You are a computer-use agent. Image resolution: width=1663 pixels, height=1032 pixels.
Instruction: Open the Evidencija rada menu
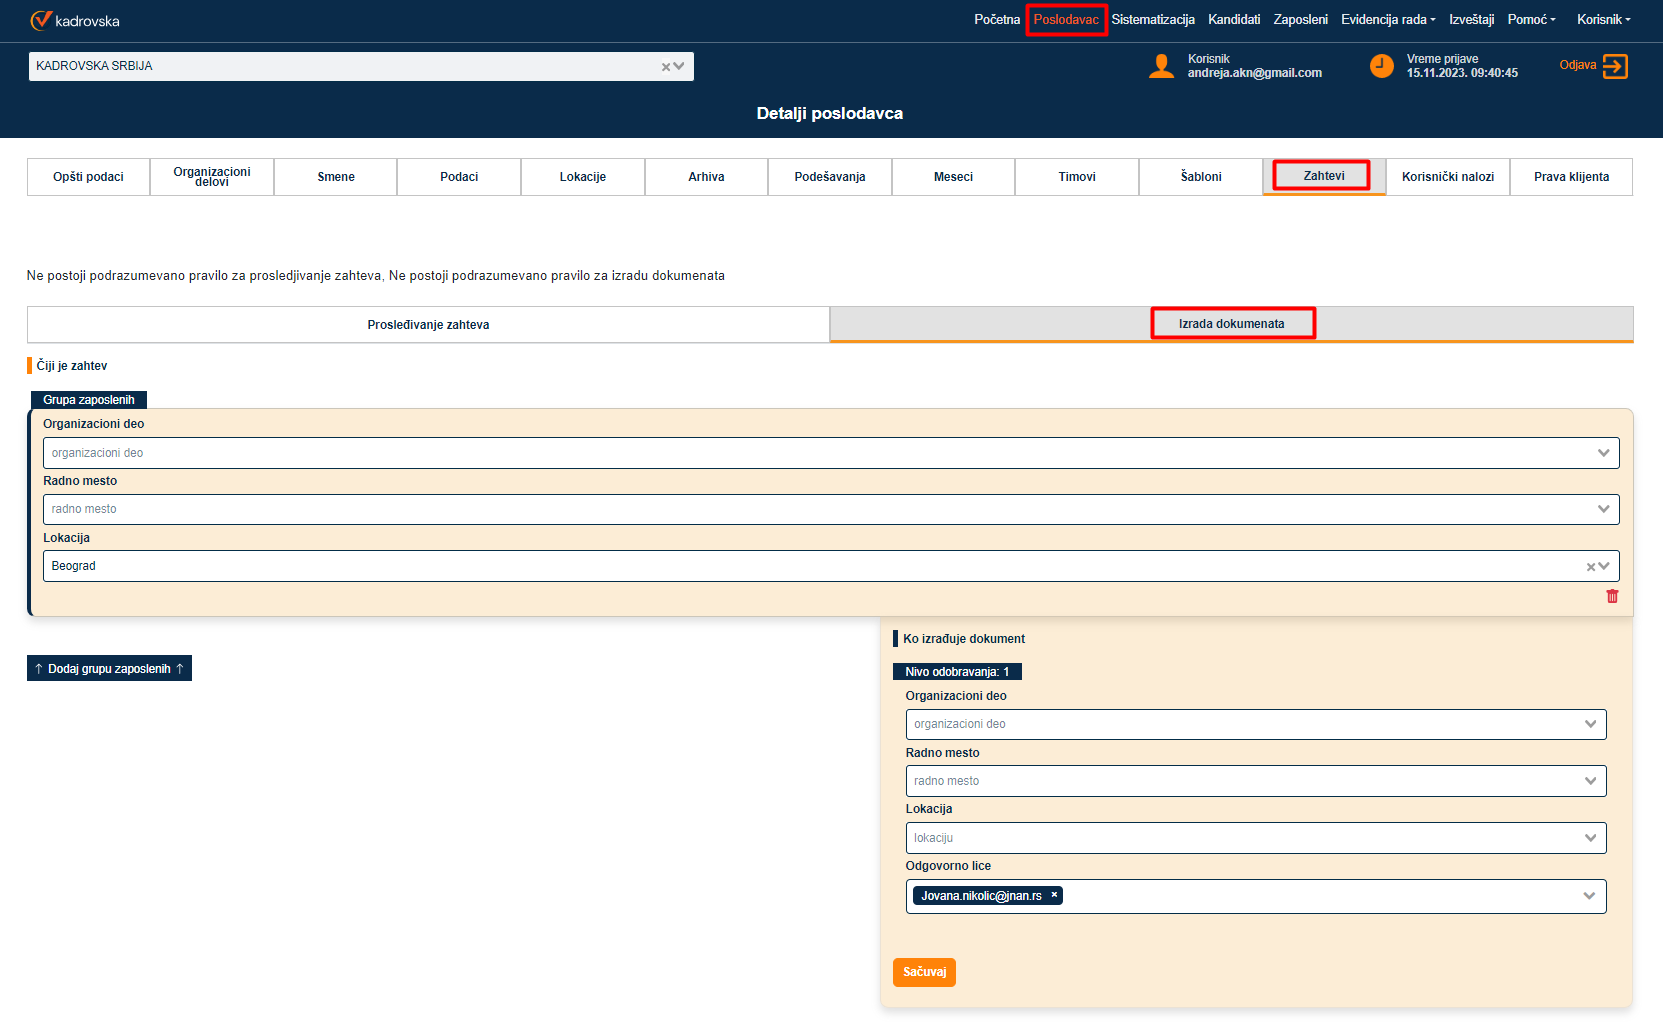[x=1387, y=20]
